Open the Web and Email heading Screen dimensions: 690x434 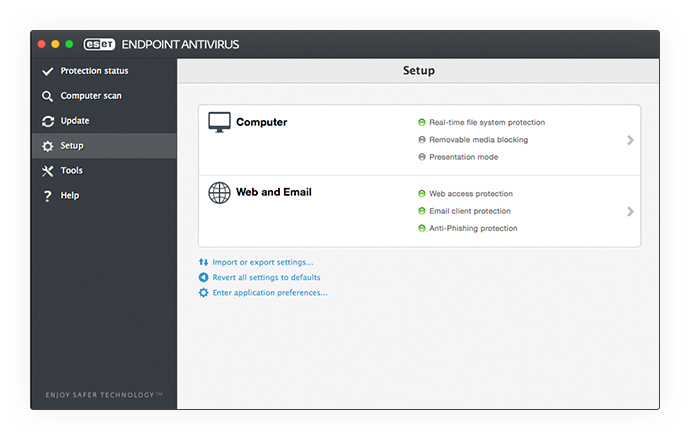pos(274,192)
